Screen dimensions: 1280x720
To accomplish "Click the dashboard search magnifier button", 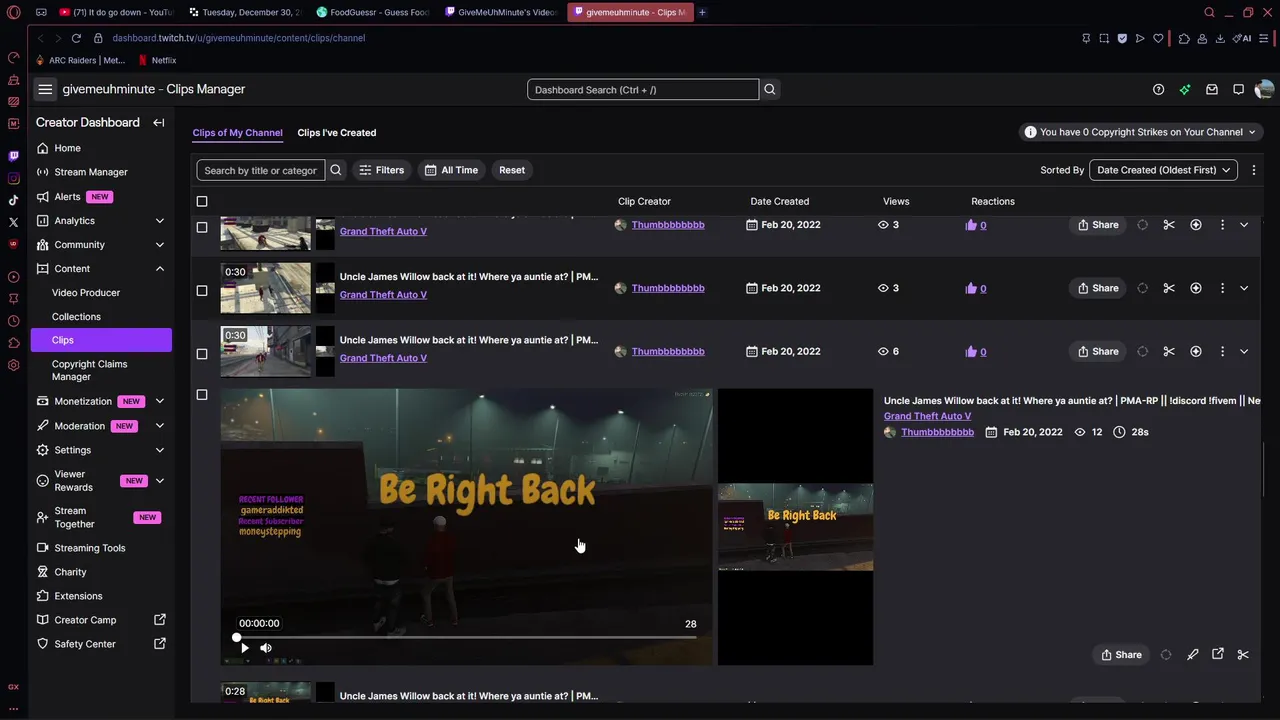I will (770, 89).
